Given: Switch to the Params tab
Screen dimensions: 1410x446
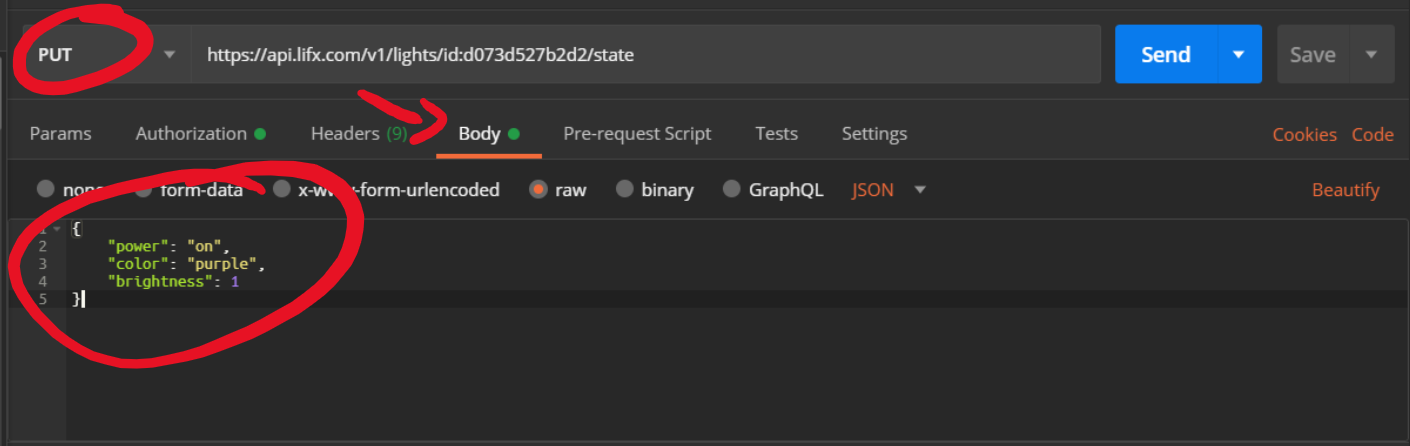Looking at the screenshot, I should pyautogui.click(x=60, y=134).
